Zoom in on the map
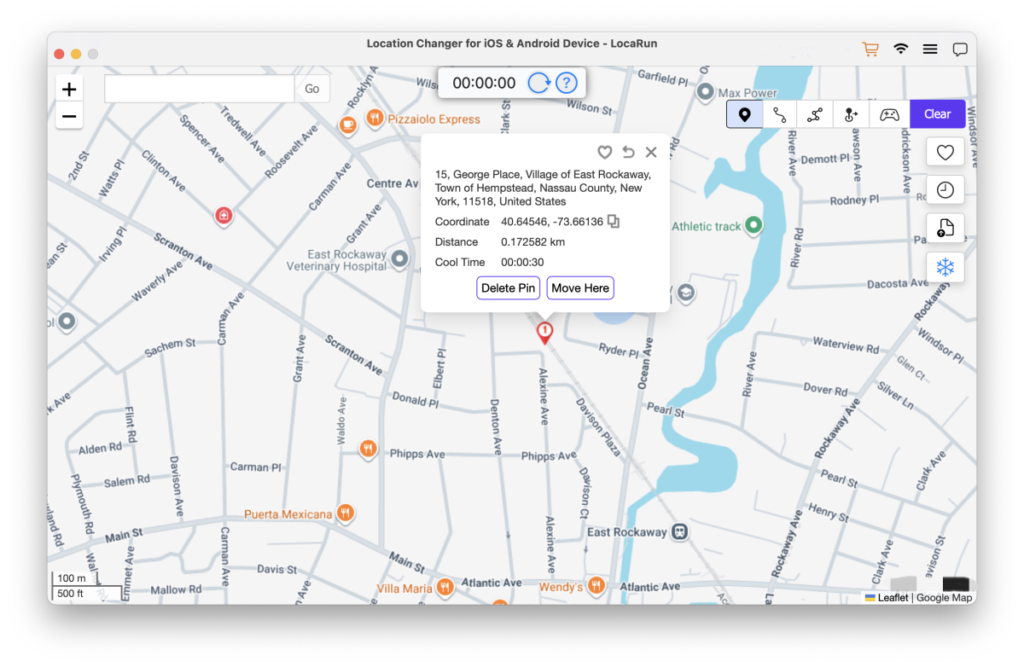 [69, 89]
